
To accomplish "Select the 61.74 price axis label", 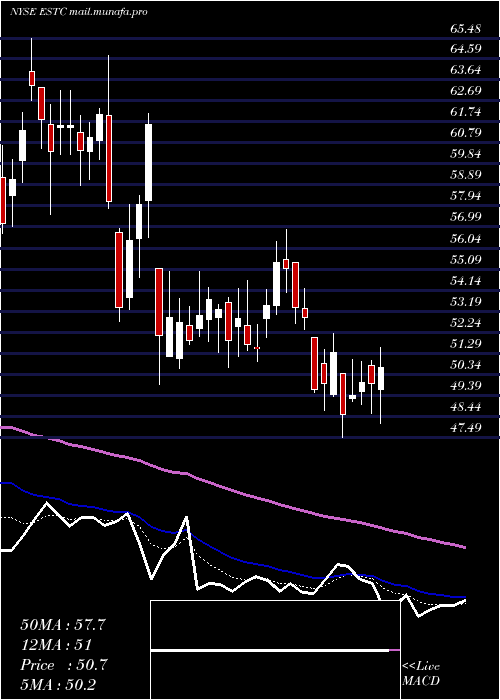I will pos(466,112).
